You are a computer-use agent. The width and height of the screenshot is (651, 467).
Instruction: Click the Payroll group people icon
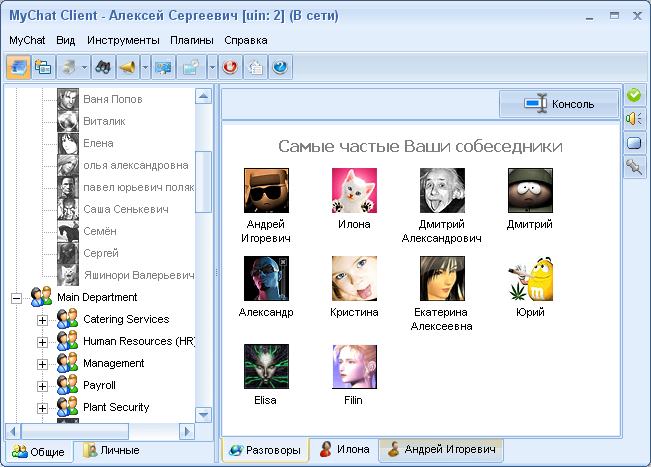(67, 385)
